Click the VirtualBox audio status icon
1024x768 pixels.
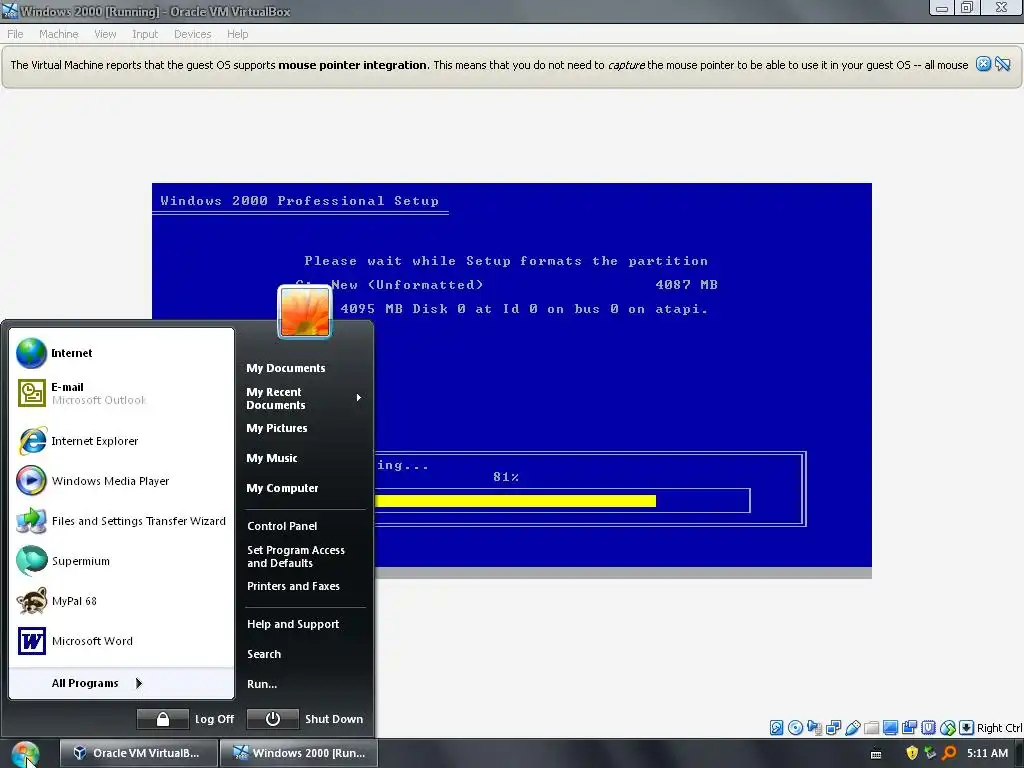click(814, 728)
